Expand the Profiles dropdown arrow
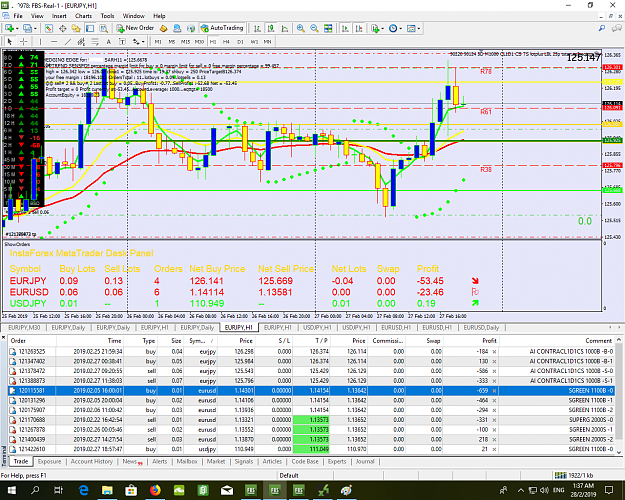625x500 pixels. pos(35,29)
